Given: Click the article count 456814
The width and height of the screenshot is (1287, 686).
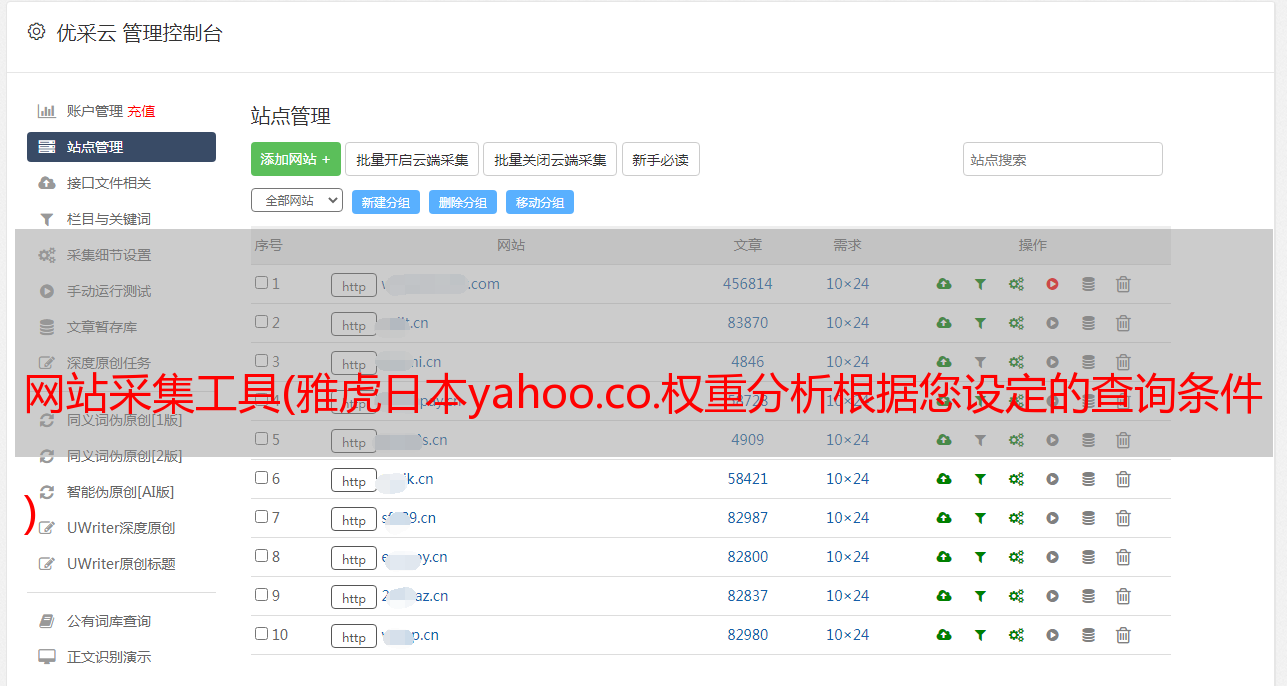Looking at the screenshot, I should (748, 284).
